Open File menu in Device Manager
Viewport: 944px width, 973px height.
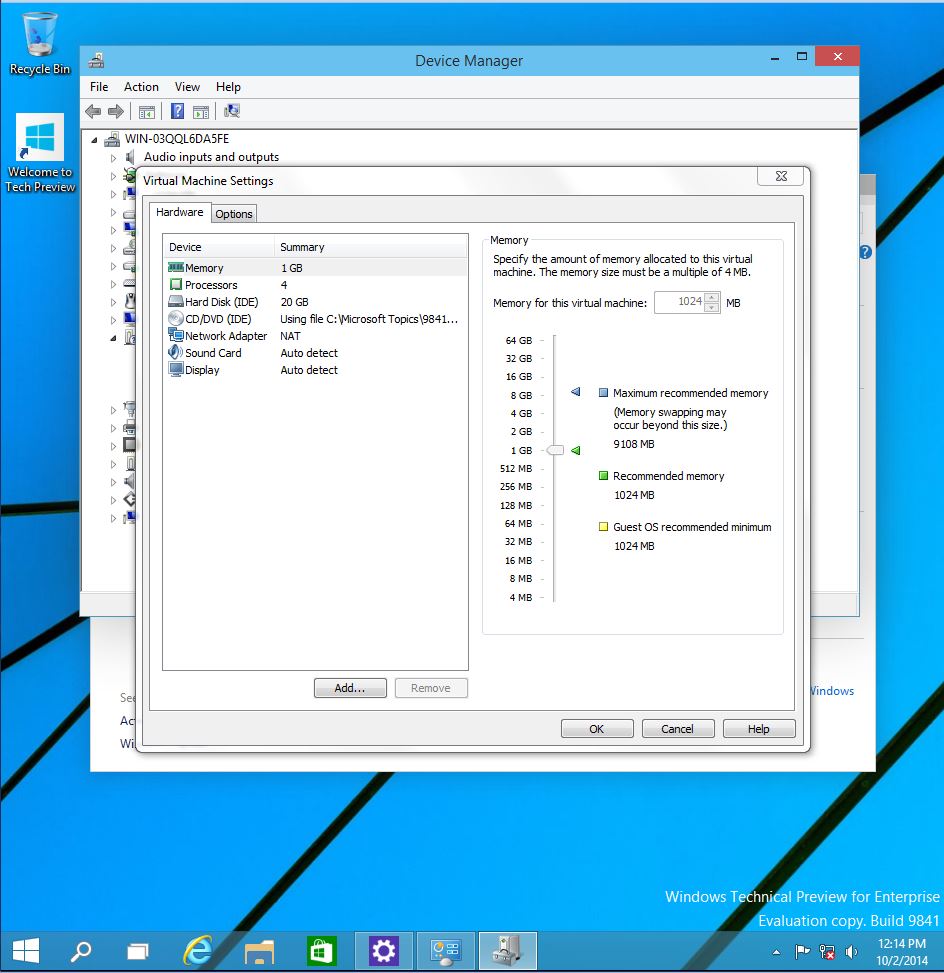(99, 87)
